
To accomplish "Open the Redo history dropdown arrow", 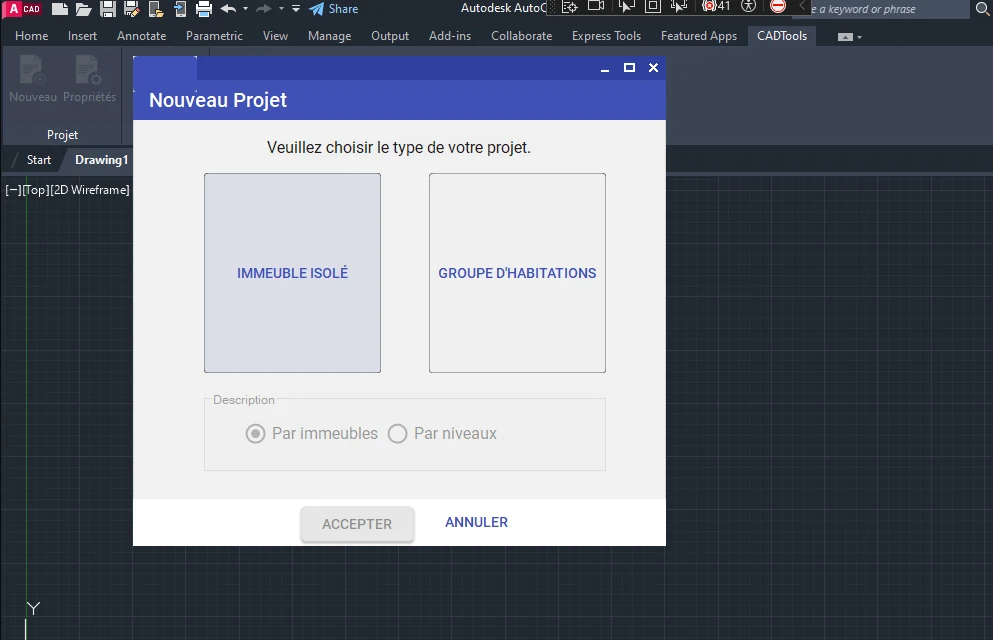I will tap(281, 9).
